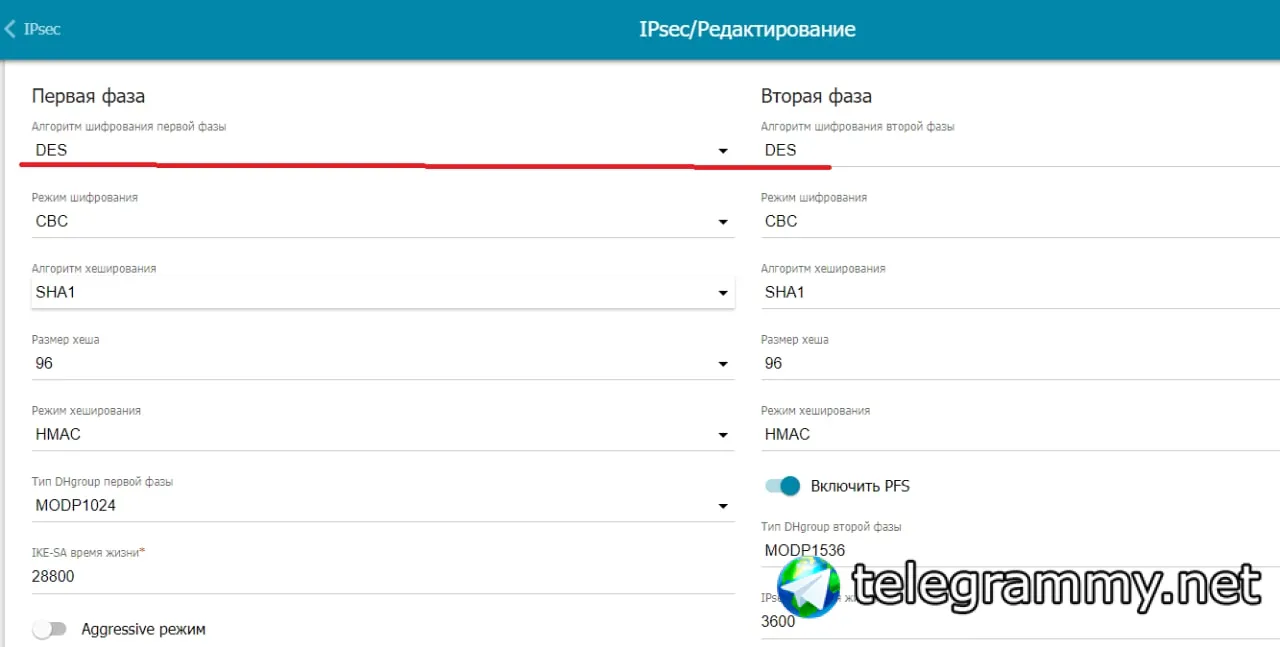Open first phase SHA1 hashing algorithm dropdown
The image size is (1280, 647).
click(x=383, y=292)
